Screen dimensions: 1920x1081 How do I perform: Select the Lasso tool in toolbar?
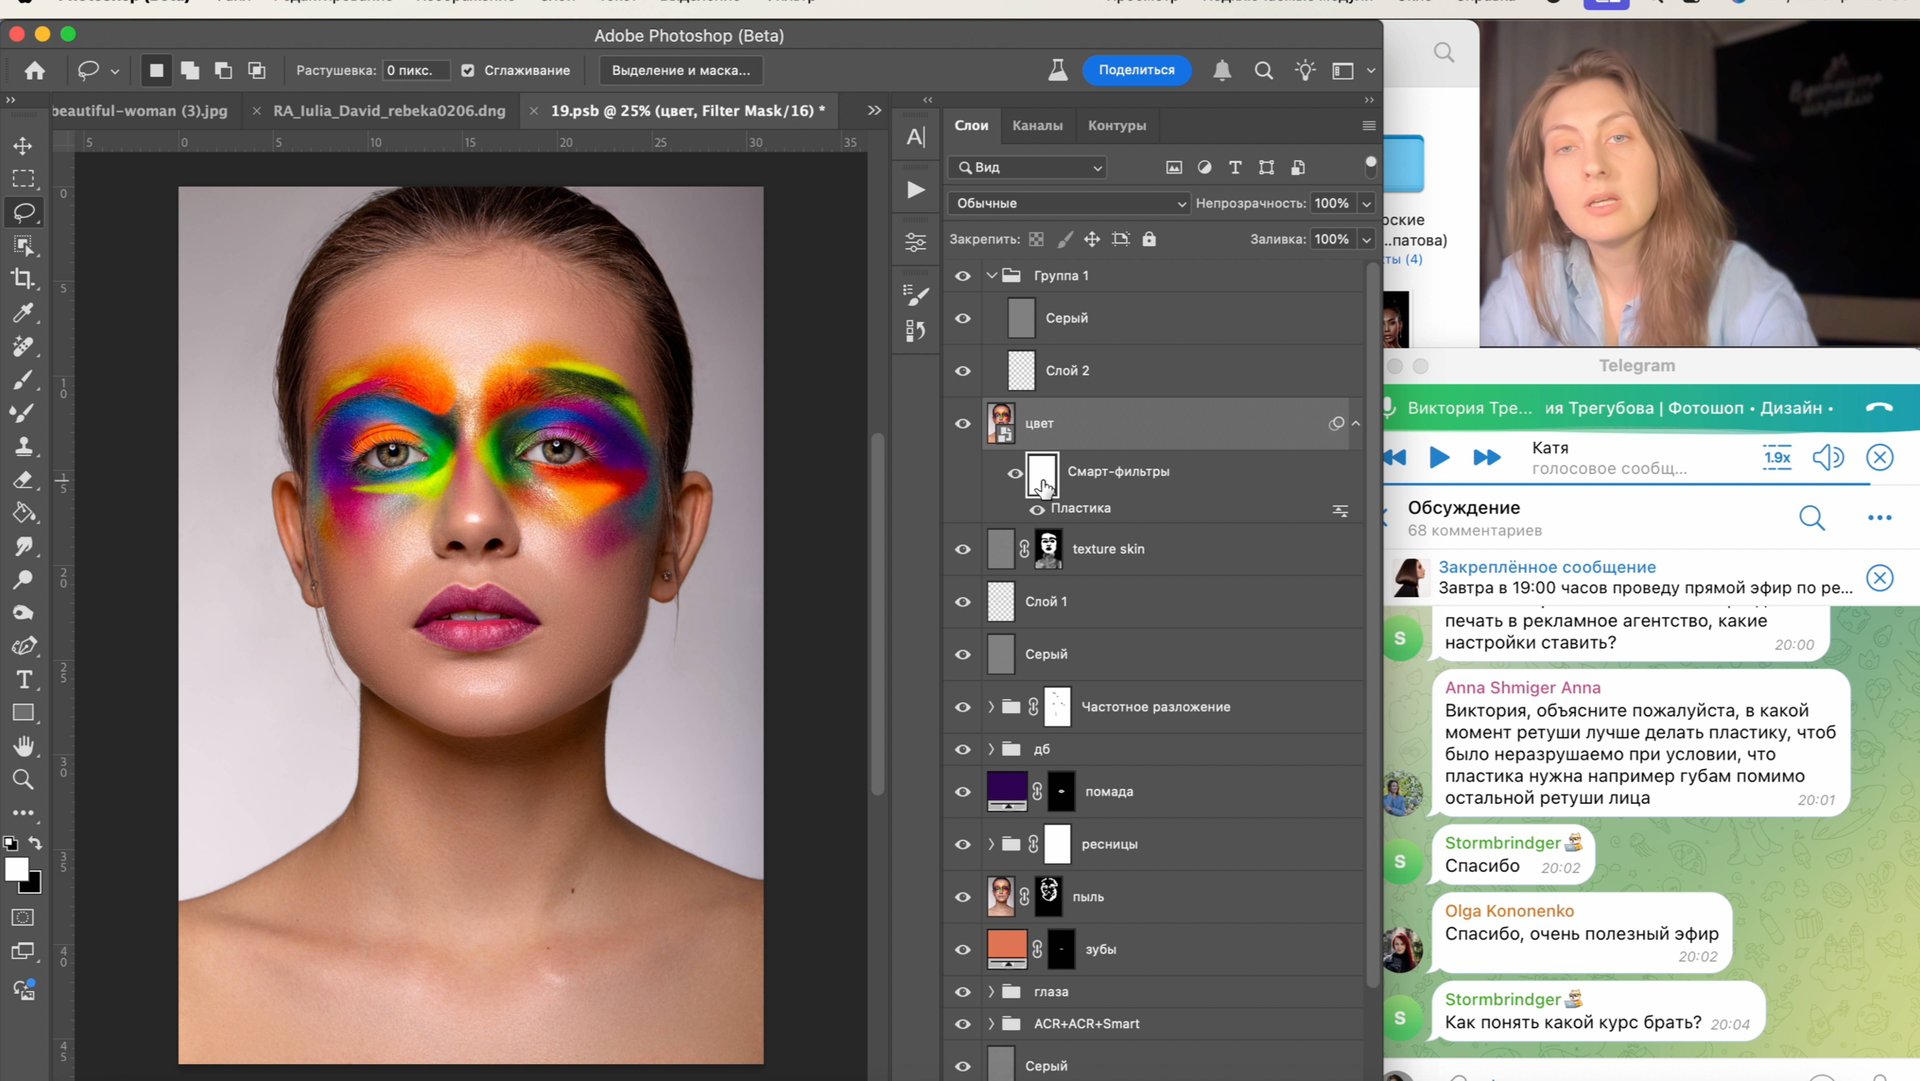[23, 212]
